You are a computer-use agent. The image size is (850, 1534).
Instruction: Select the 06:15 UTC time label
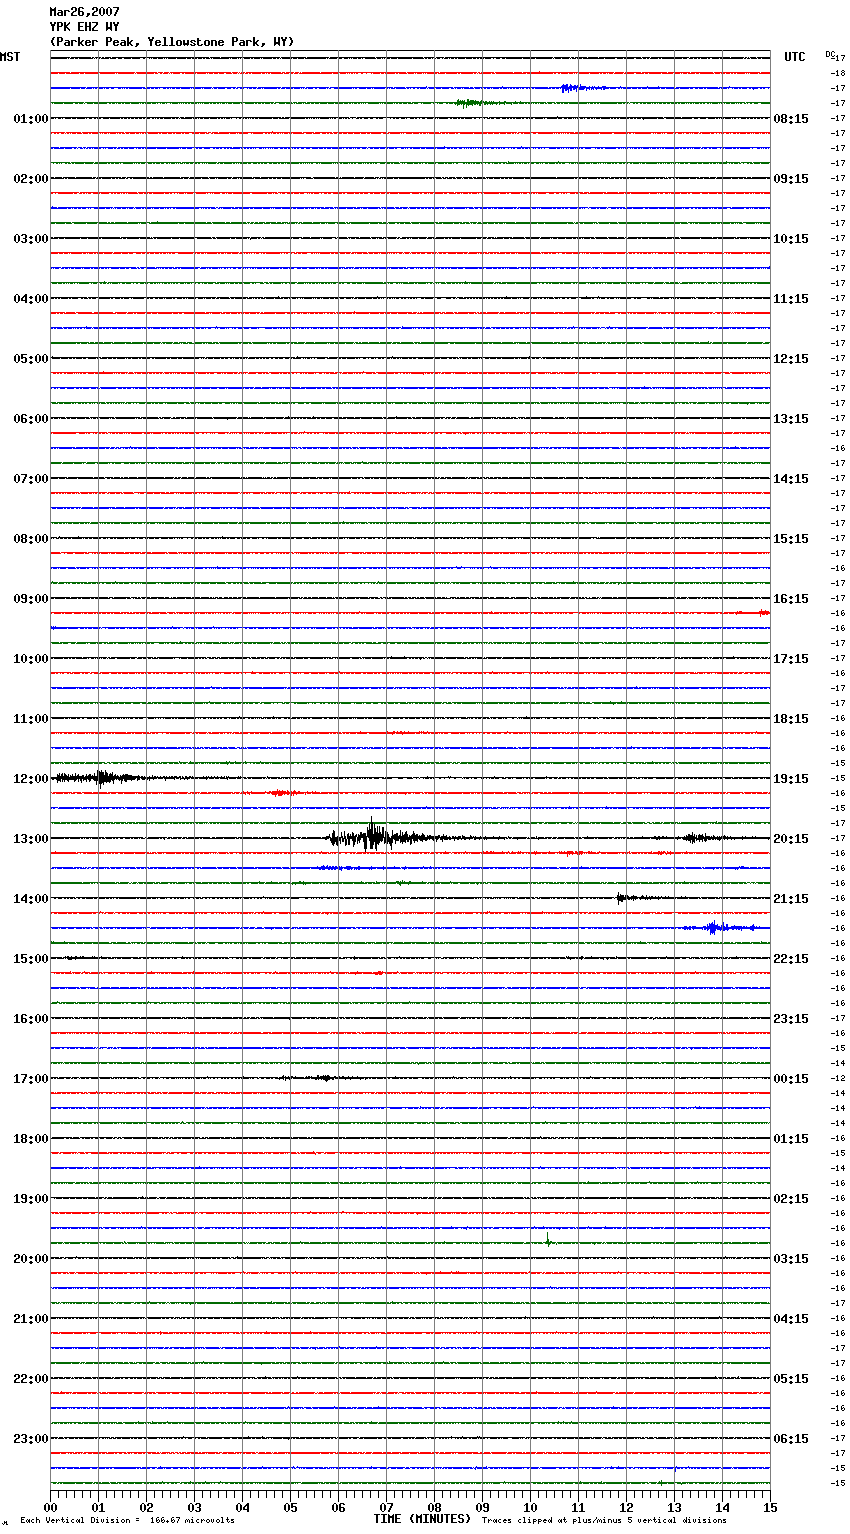791,1439
